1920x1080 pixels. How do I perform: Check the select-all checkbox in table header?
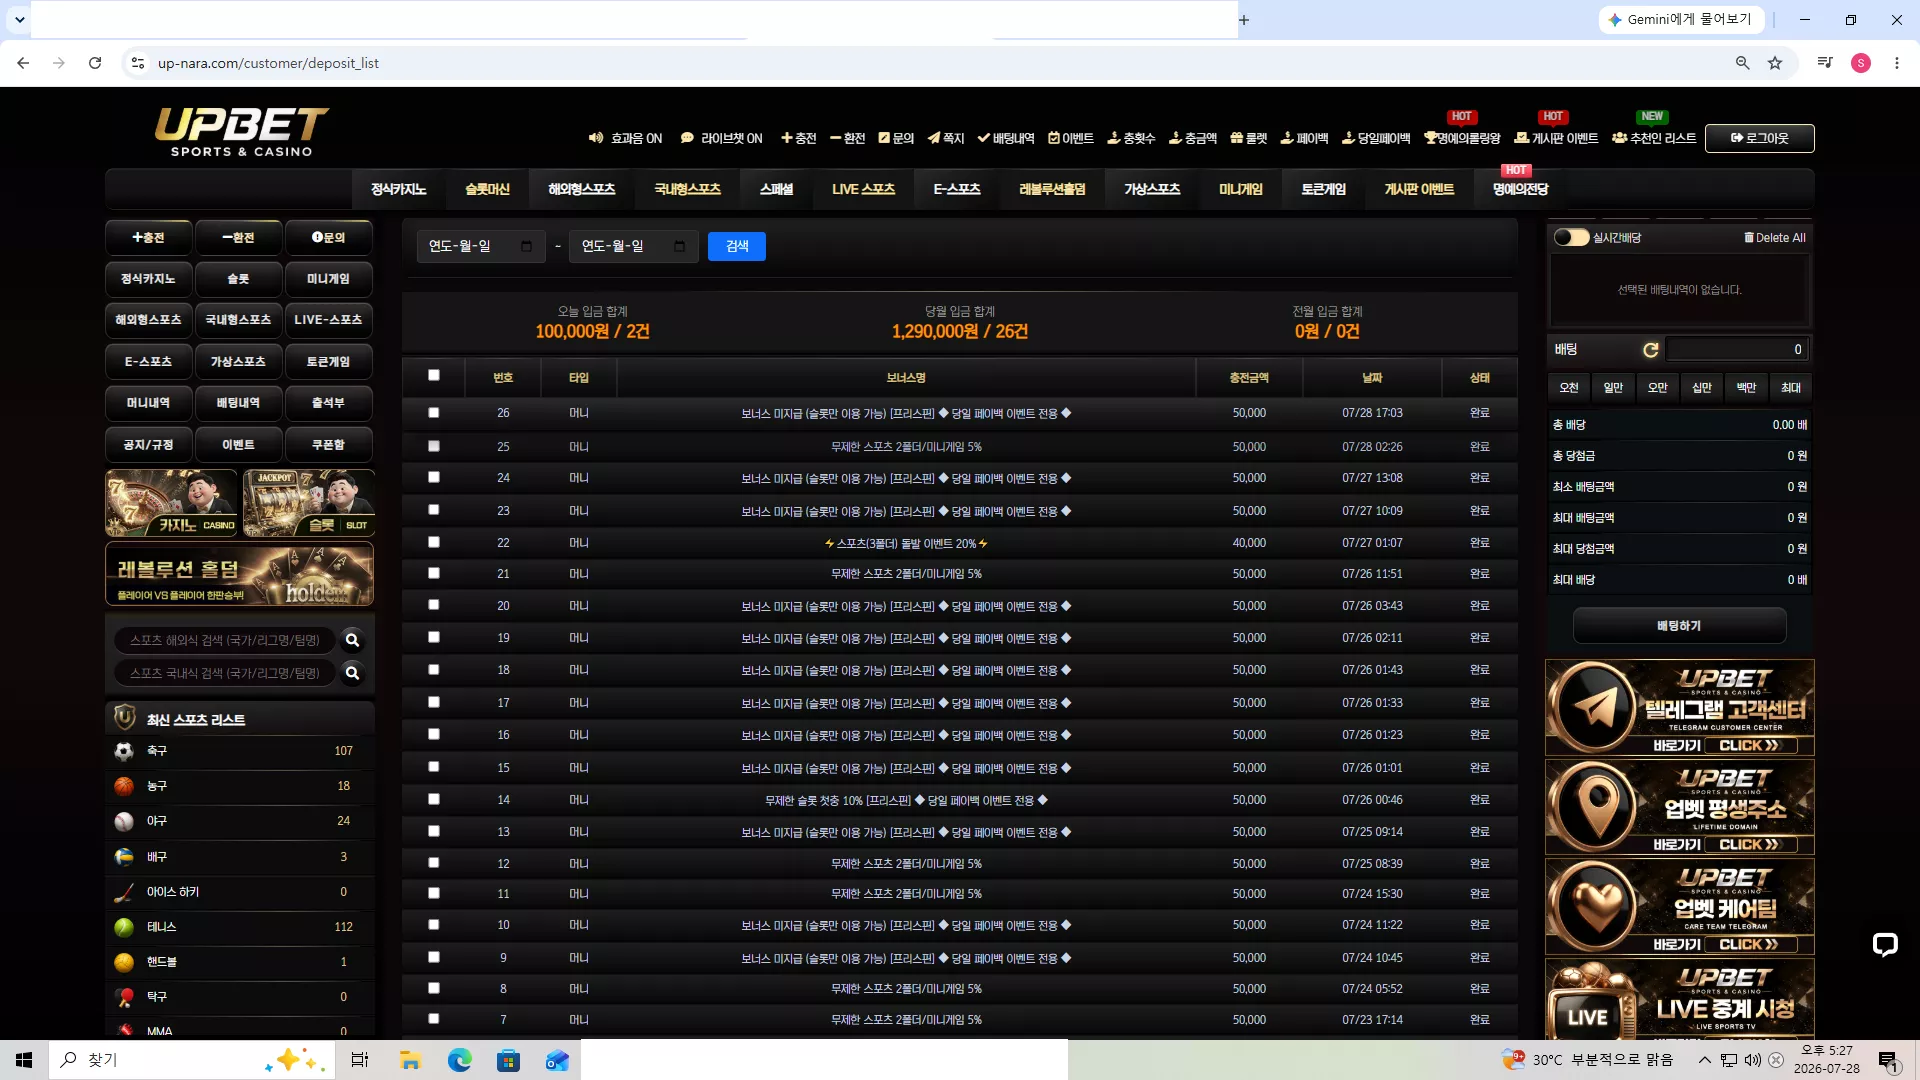tap(434, 375)
